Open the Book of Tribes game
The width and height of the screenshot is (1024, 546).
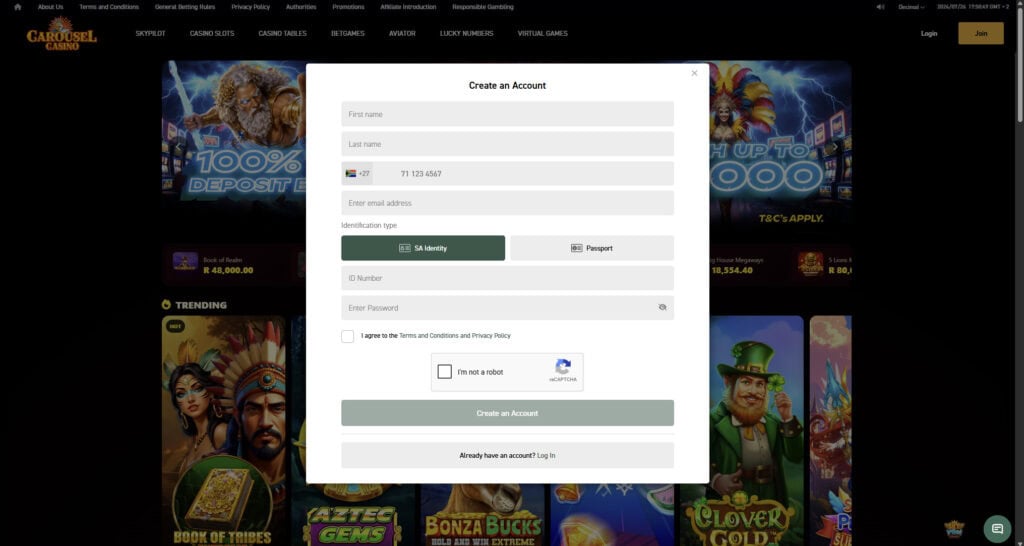click(x=223, y=431)
